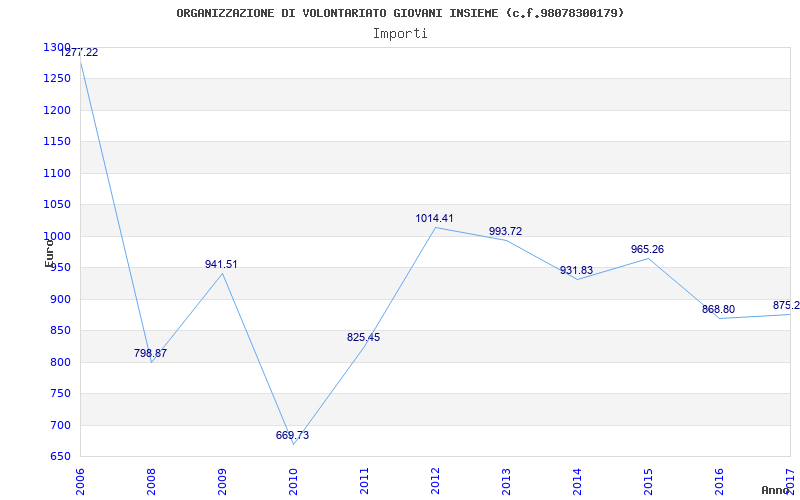
Task: Select the 2015 x-axis year label
Action: click(x=647, y=482)
